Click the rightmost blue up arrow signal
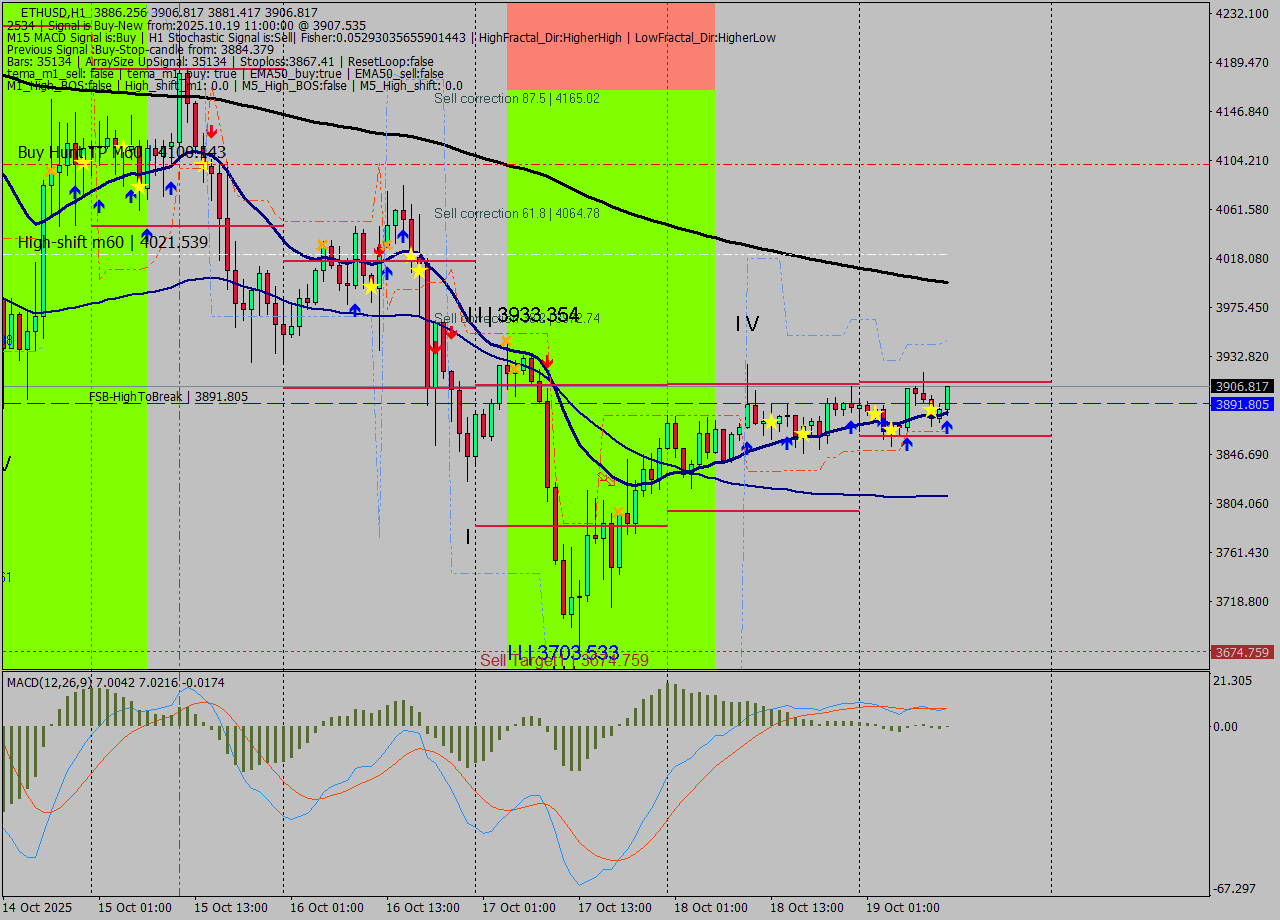Viewport: 1280px width, 920px height. [x=946, y=427]
